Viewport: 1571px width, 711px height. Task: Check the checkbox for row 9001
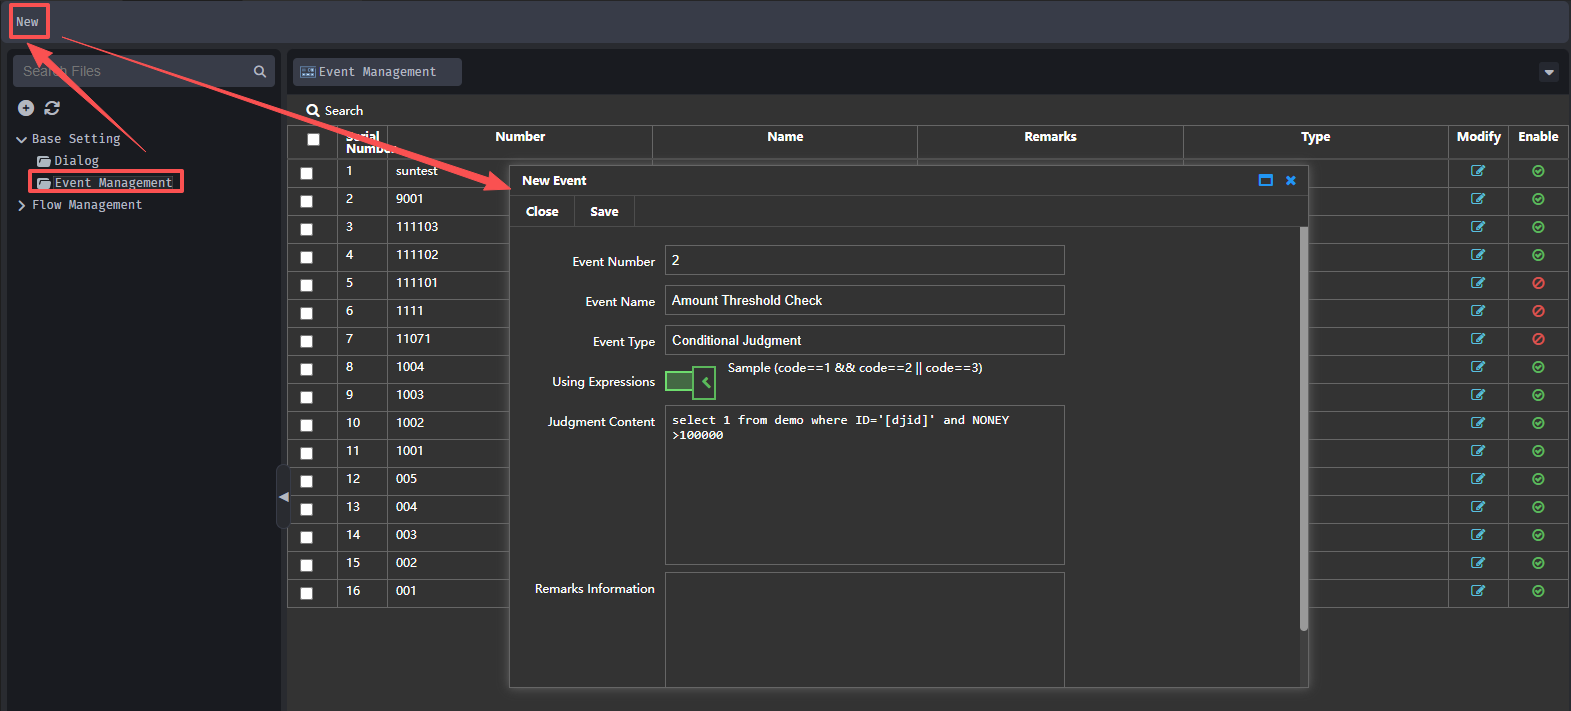(x=306, y=201)
